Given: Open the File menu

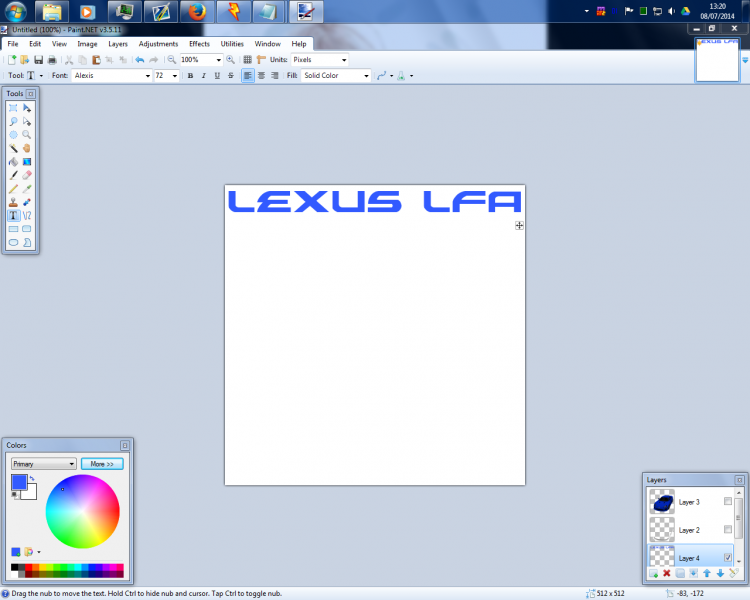Looking at the screenshot, I should (13, 44).
